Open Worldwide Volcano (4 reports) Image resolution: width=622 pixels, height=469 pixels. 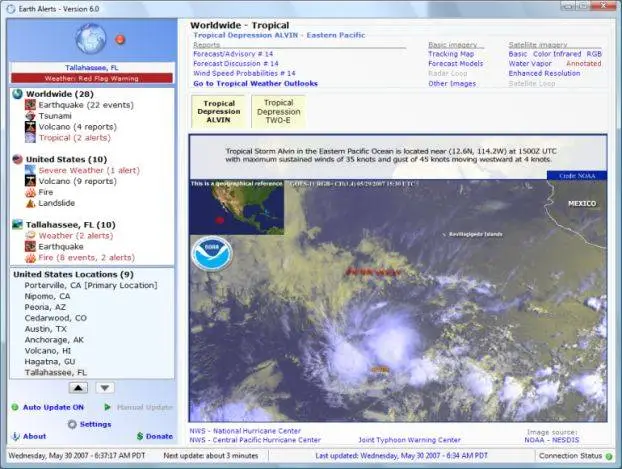(x=78, y=127)
